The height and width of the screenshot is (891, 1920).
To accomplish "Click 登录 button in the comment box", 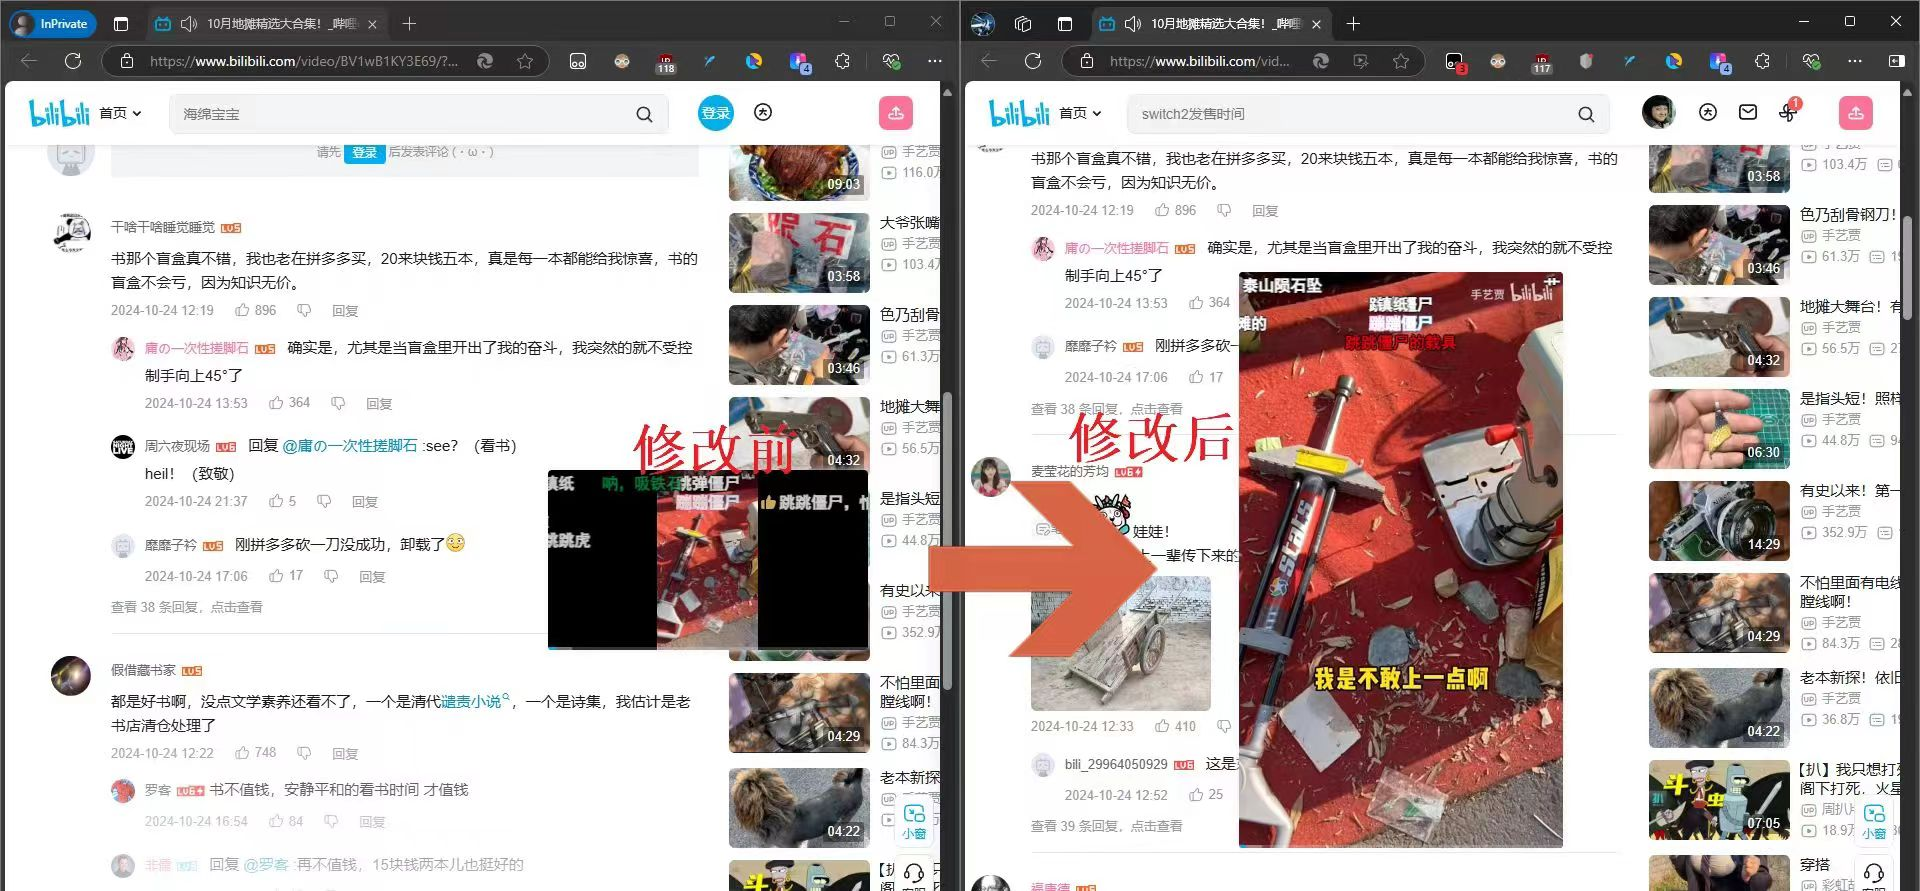I will click(365, 153).
